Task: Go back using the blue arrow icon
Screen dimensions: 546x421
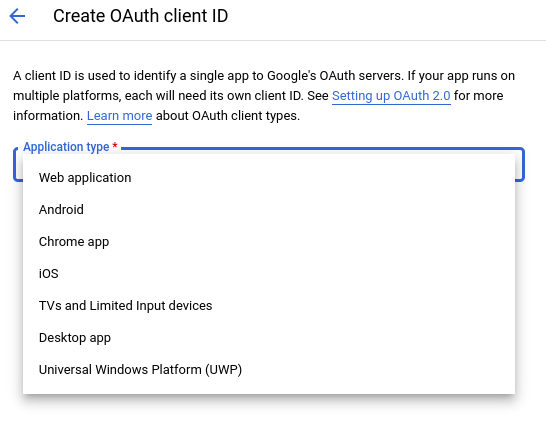Action: pos(17,16)
